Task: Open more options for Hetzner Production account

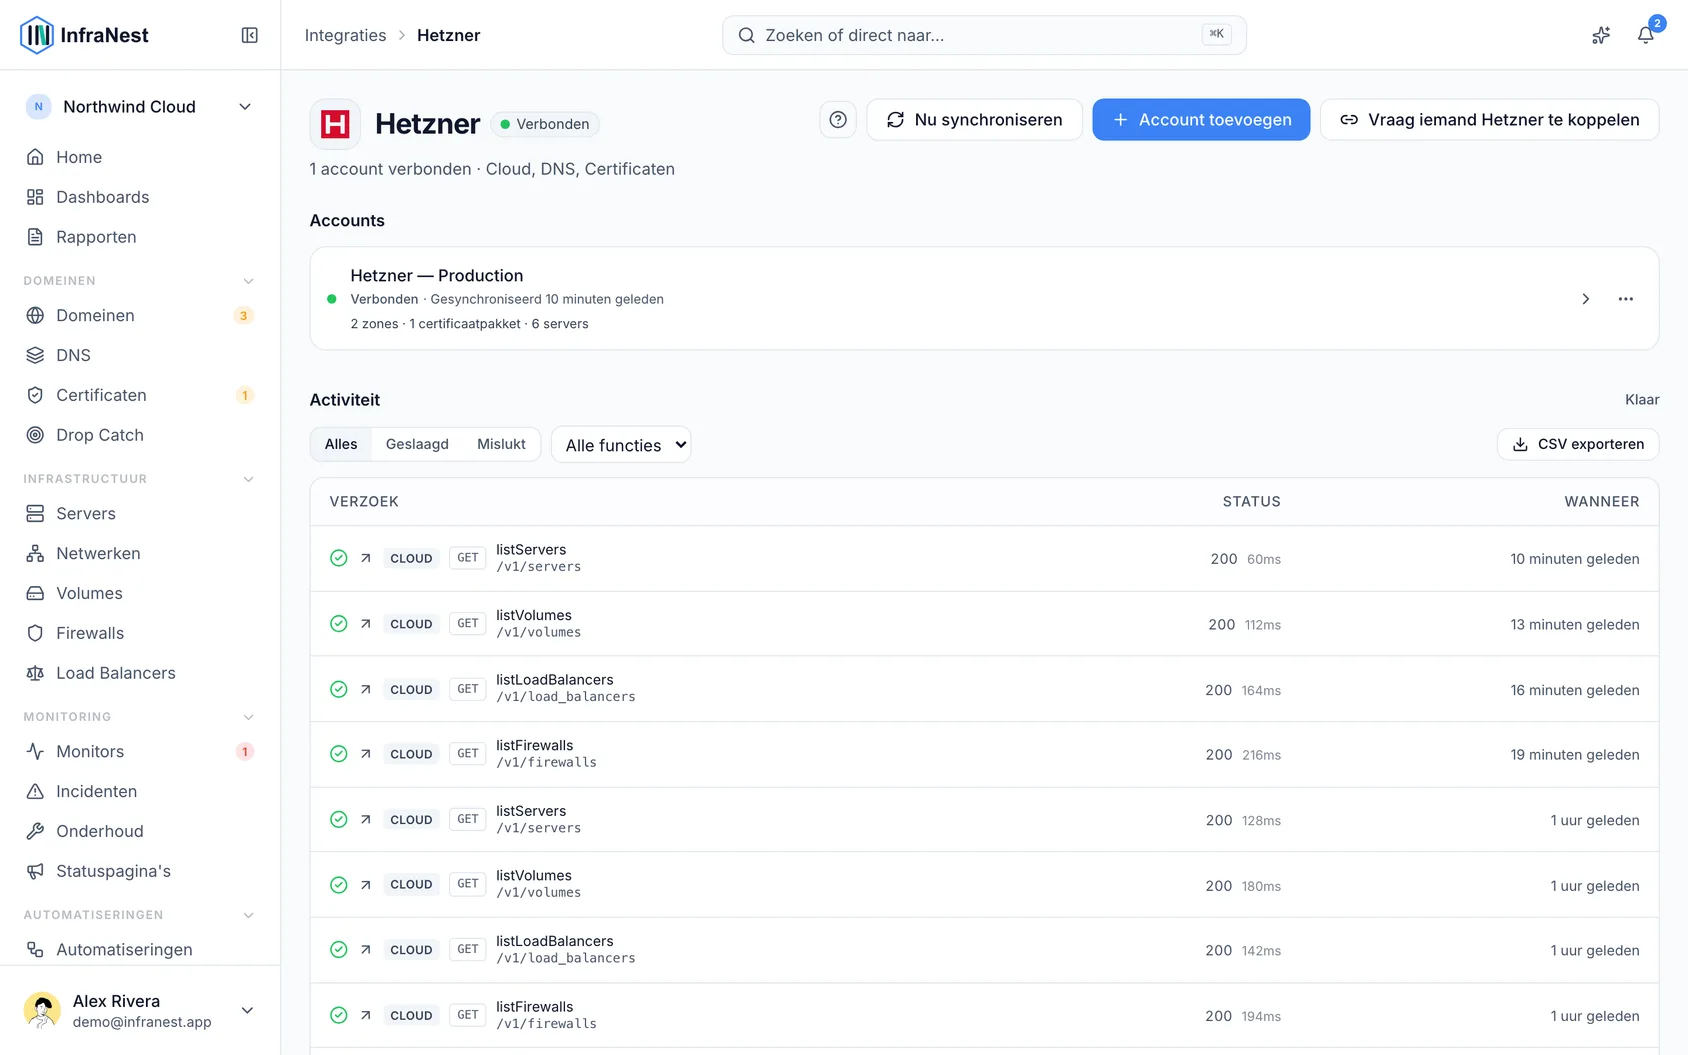Action: click(x=1626, y=299)
